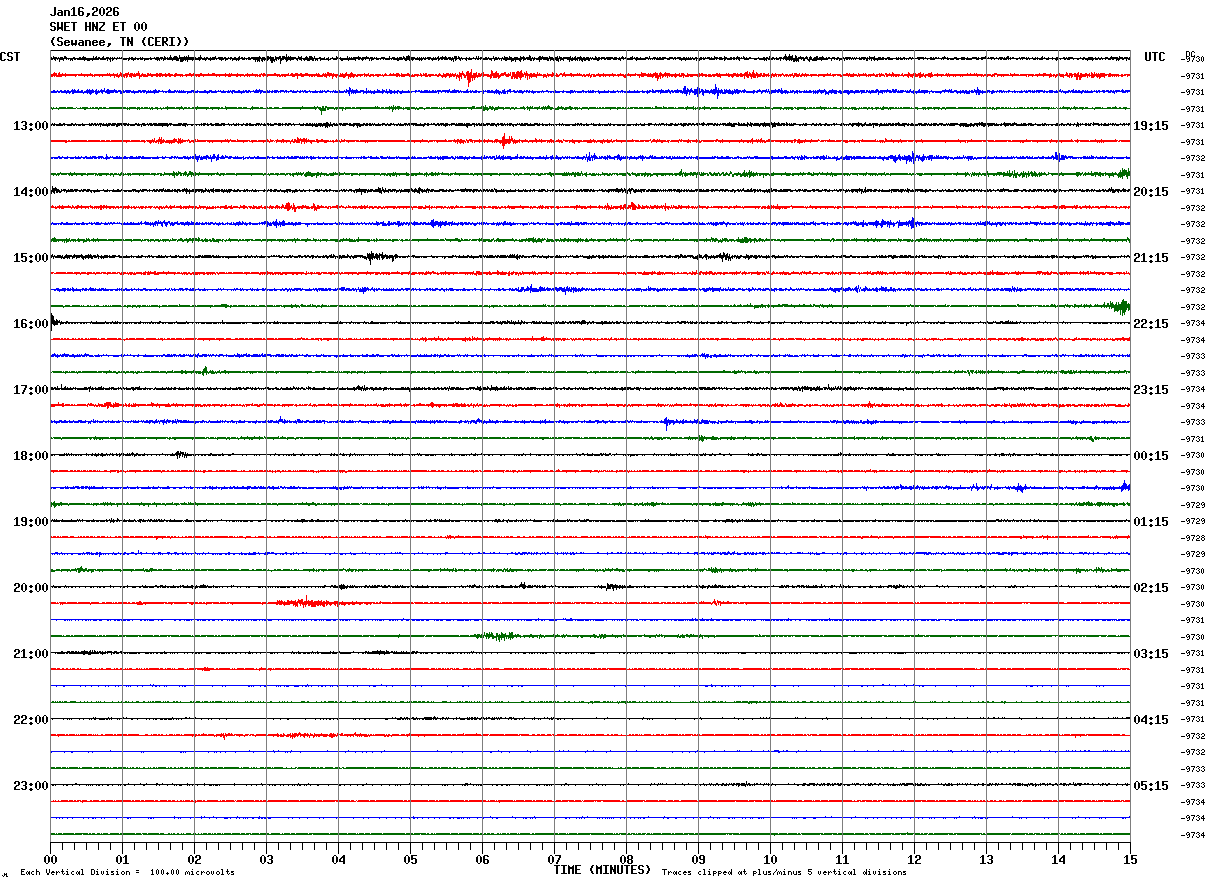1210x886 pixels.
Task: Select the SWET HNZ ET 00 station label
Action: click(98, 27)
